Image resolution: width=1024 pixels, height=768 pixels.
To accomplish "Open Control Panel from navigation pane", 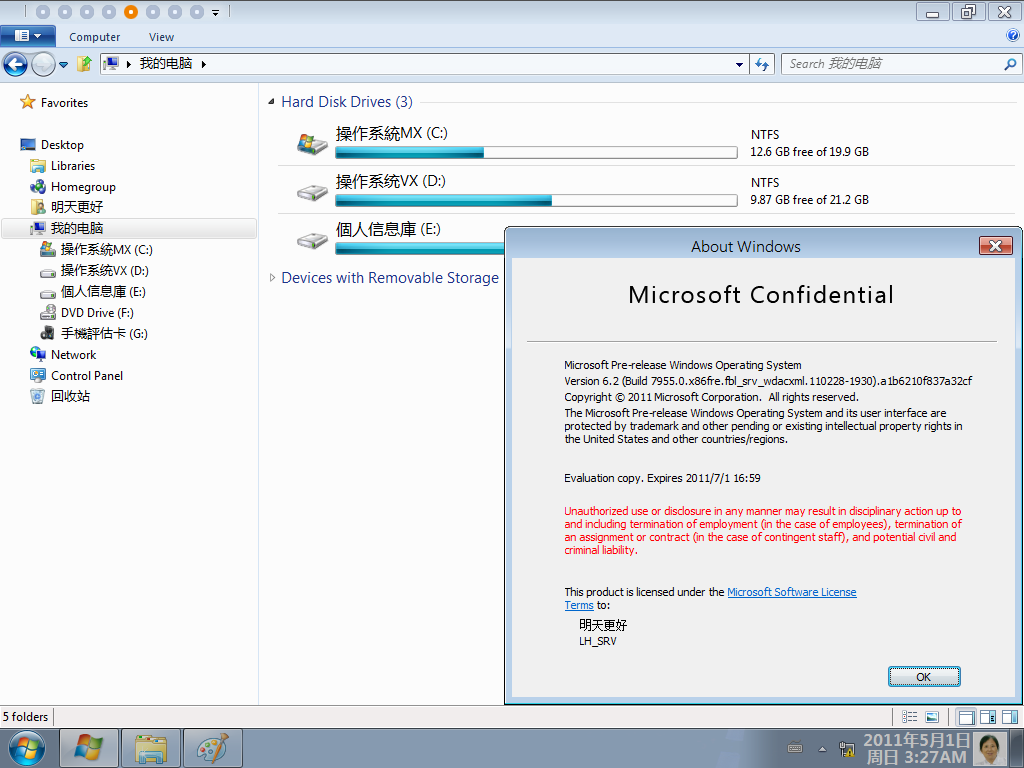I will pyautogui.click(x=87, y=376).
